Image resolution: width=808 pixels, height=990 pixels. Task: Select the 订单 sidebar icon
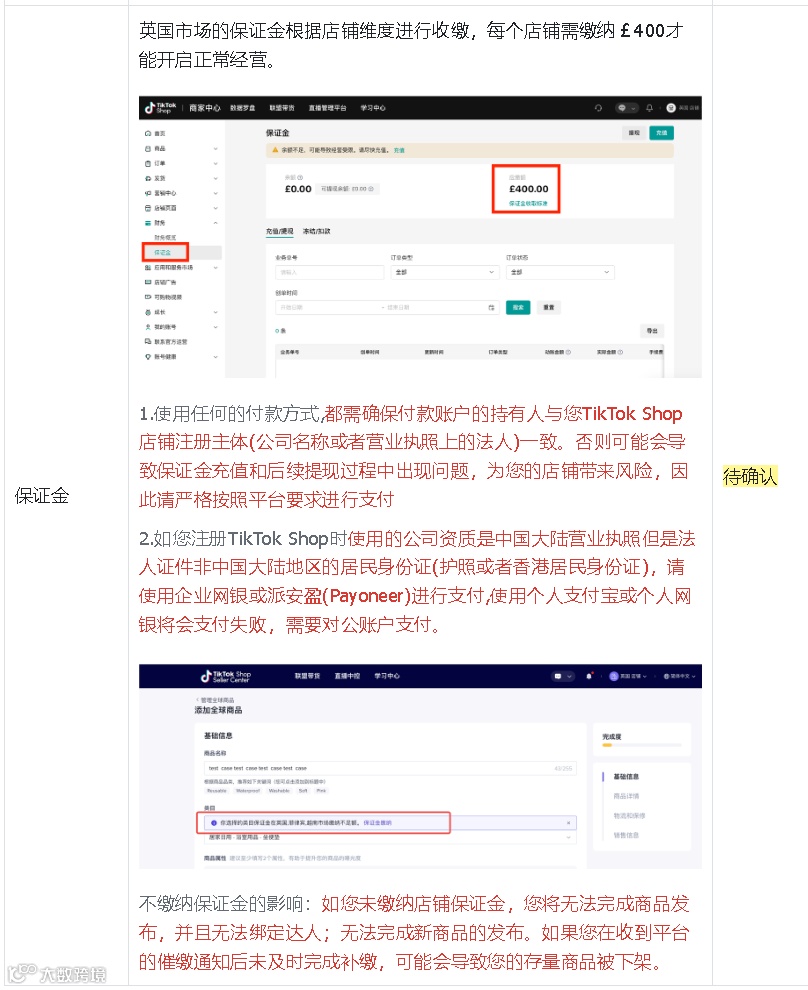[148, 163]
